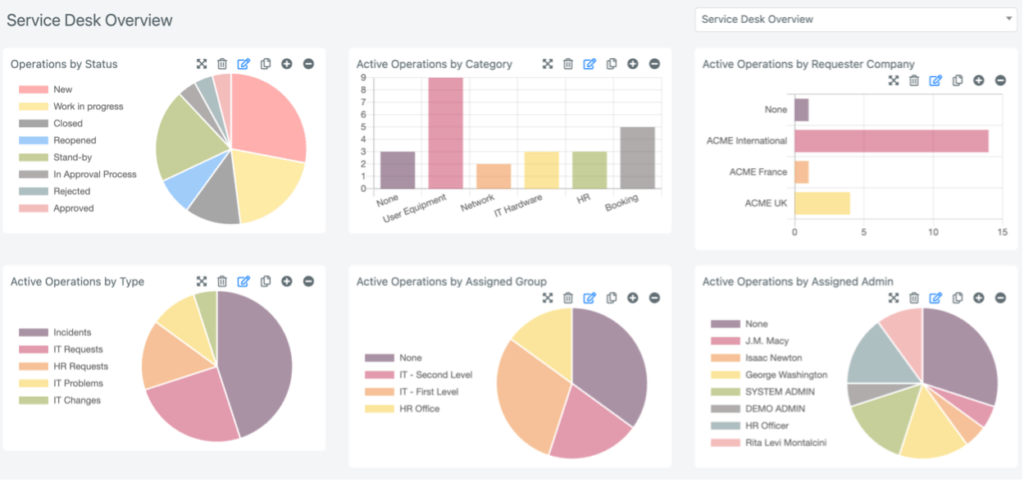Expand Active Operations by Type fullscreen
The width and height of the screenshot is (1024, 483).
click(202, 281)
